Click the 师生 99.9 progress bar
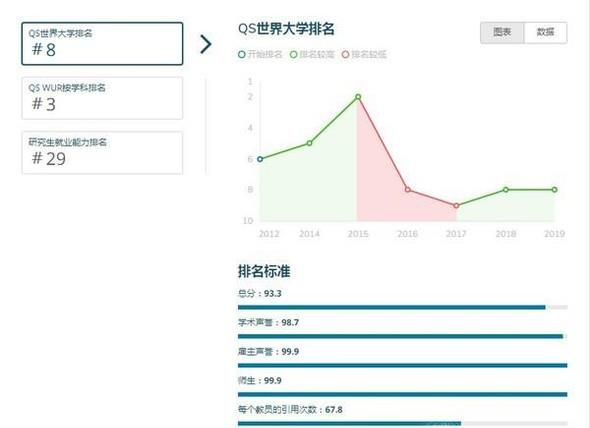Viewport: 590px width, 428px height. click(x=403, y=394)
